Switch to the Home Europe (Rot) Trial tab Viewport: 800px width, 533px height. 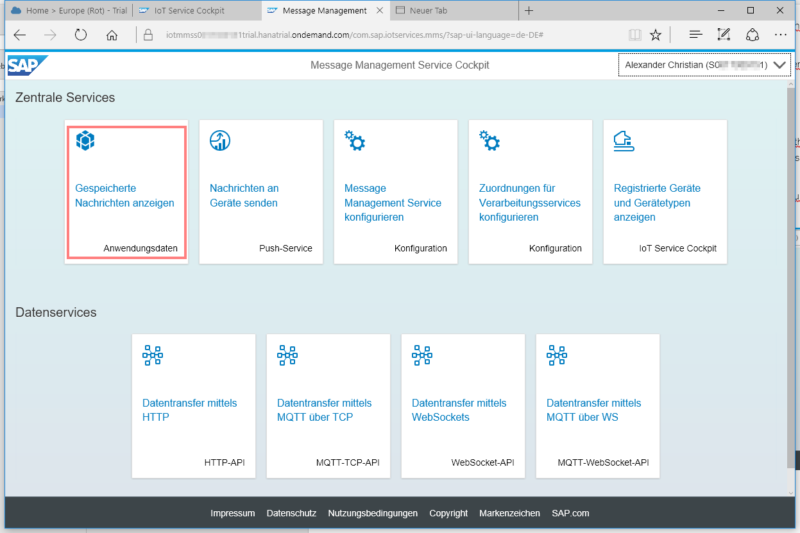69,11
